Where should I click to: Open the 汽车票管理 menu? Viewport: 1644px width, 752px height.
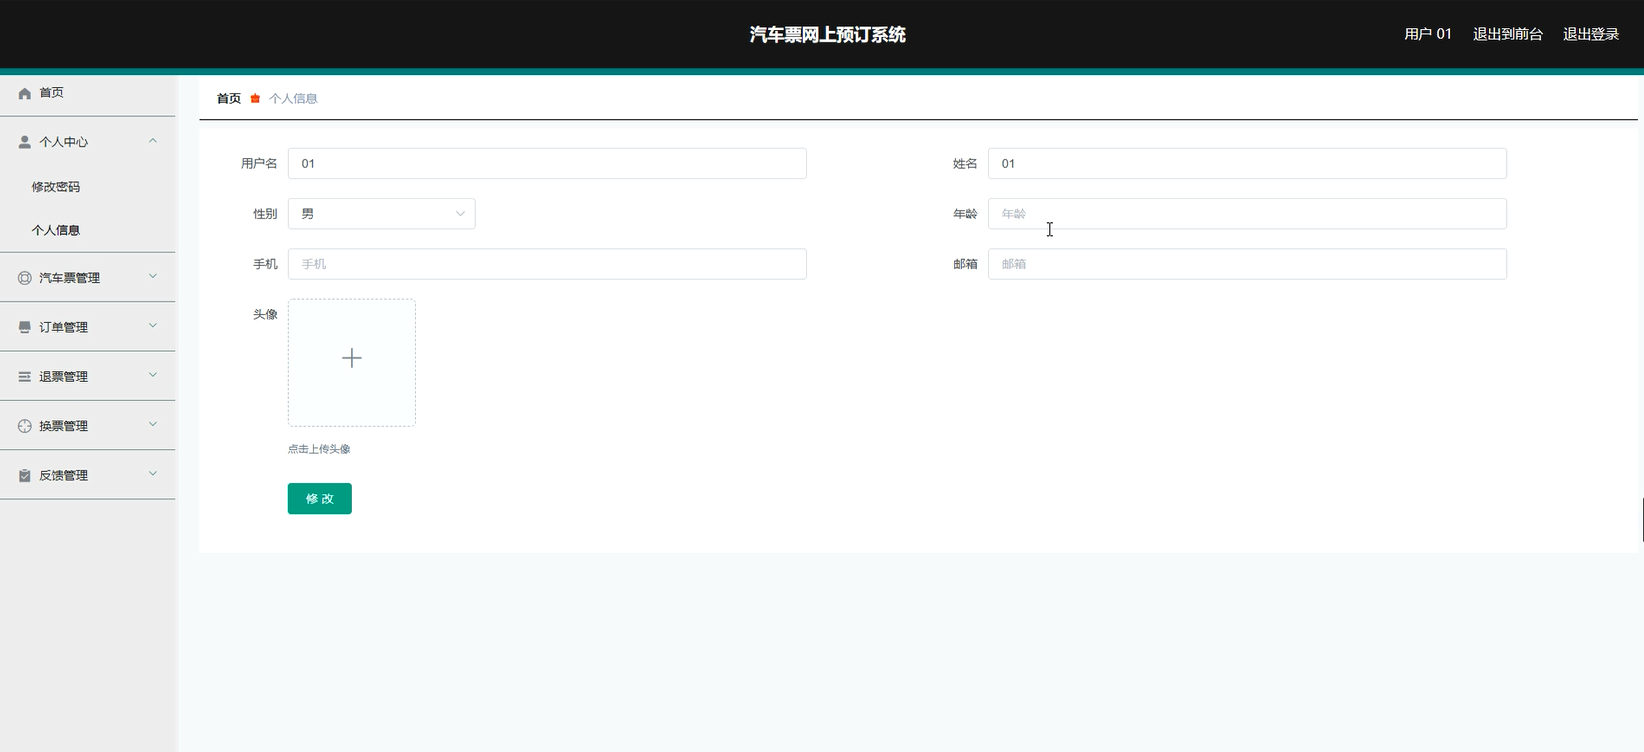pos(88,278)
